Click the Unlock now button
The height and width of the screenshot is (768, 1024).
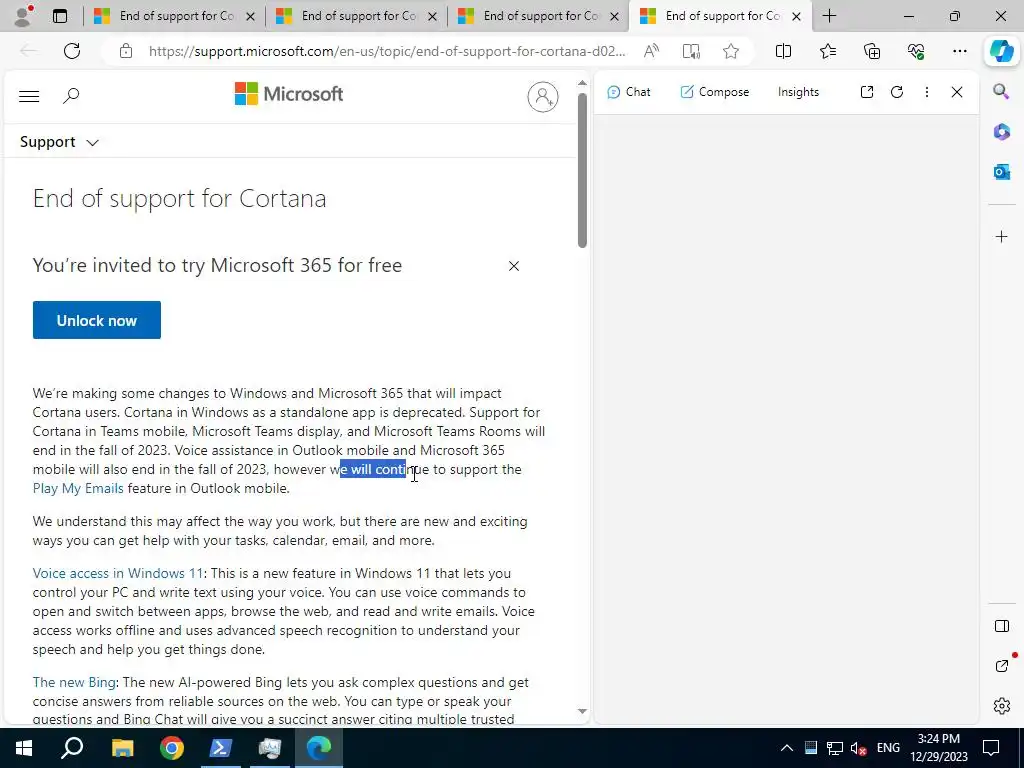tap(97, 320)
